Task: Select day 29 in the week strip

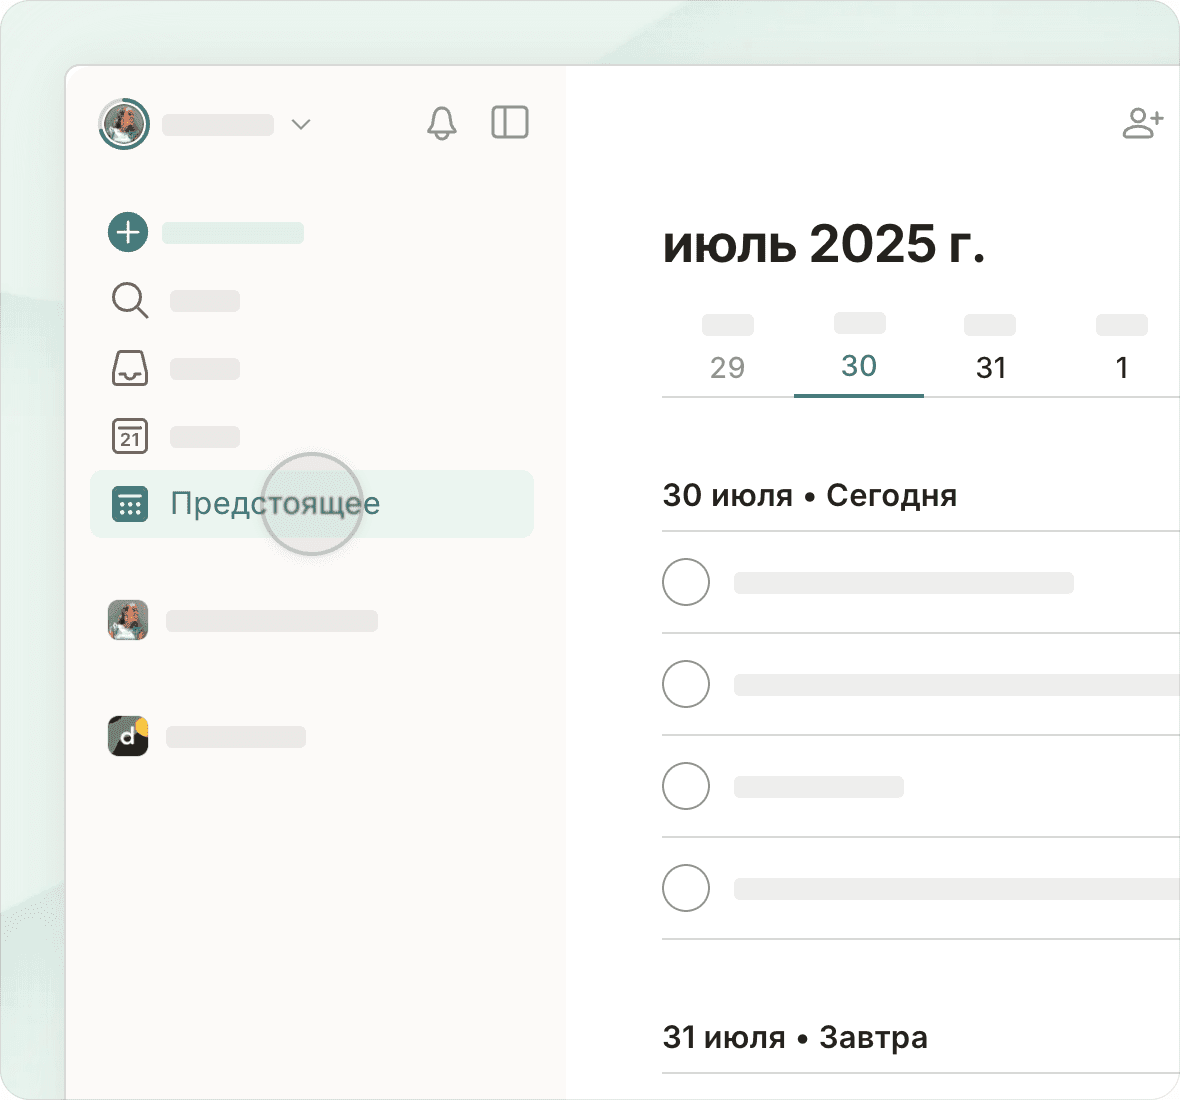Action: tap(727, 367)
